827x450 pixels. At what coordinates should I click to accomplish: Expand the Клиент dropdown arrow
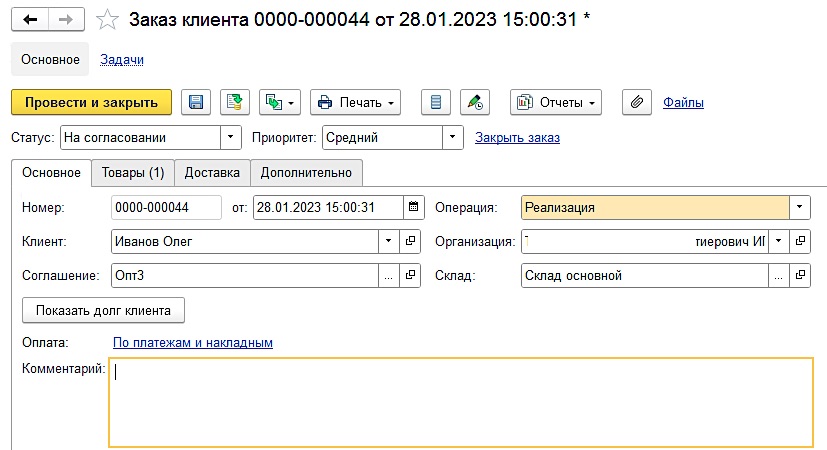click(388, 241)
